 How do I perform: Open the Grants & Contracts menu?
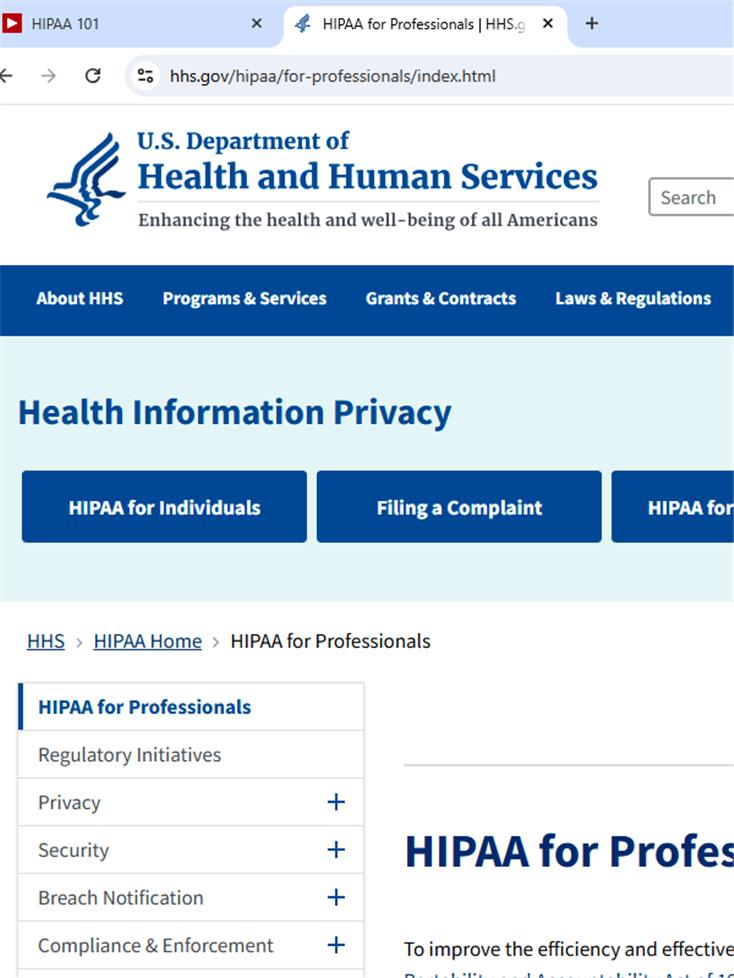441,299
